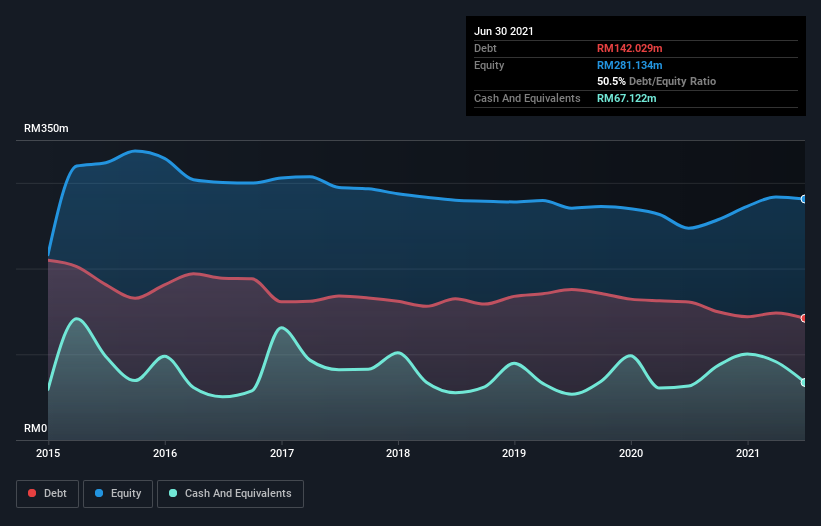The height and width of the screenshot is (526, 821).
Task: Click the Equity endpoint marker at Jun 2021
Action: (804, 199)
